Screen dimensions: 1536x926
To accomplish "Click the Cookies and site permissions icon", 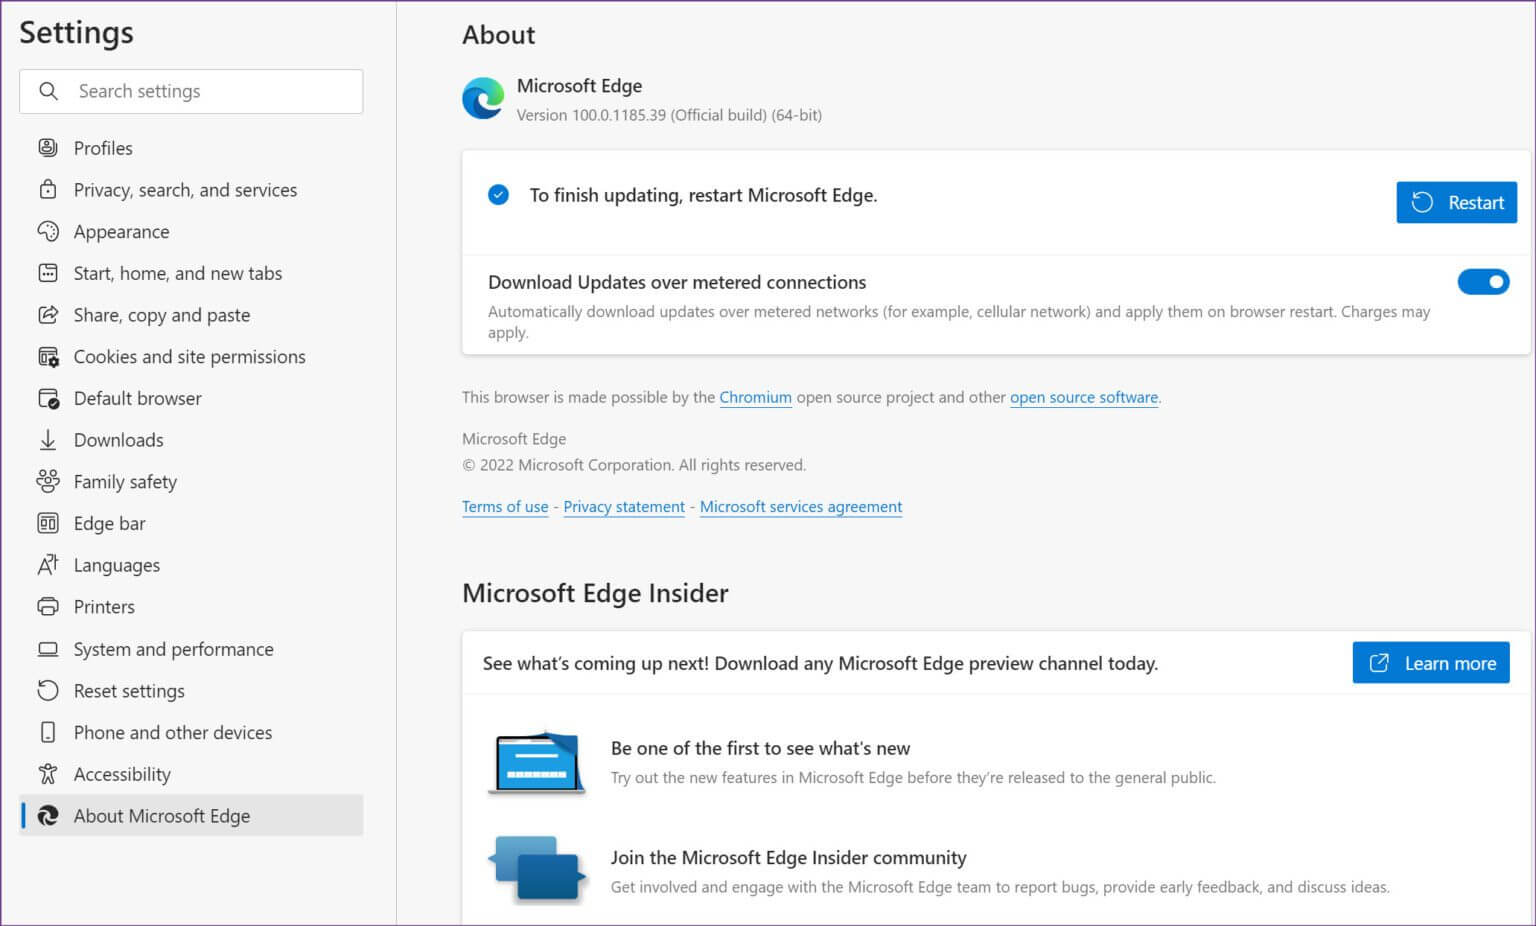I will point(47,357).
